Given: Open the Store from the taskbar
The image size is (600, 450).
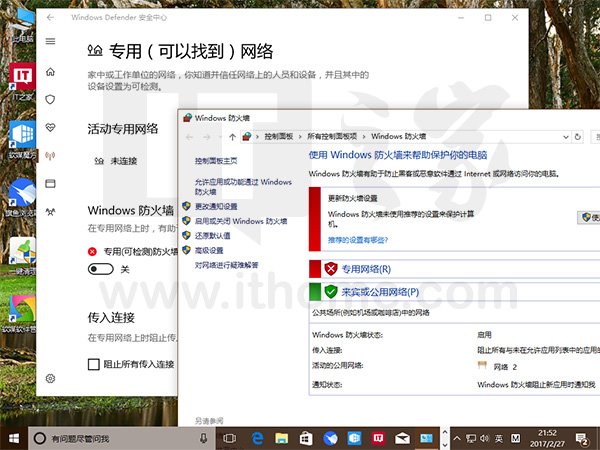Looking at the screenshot, I should 305,438.
